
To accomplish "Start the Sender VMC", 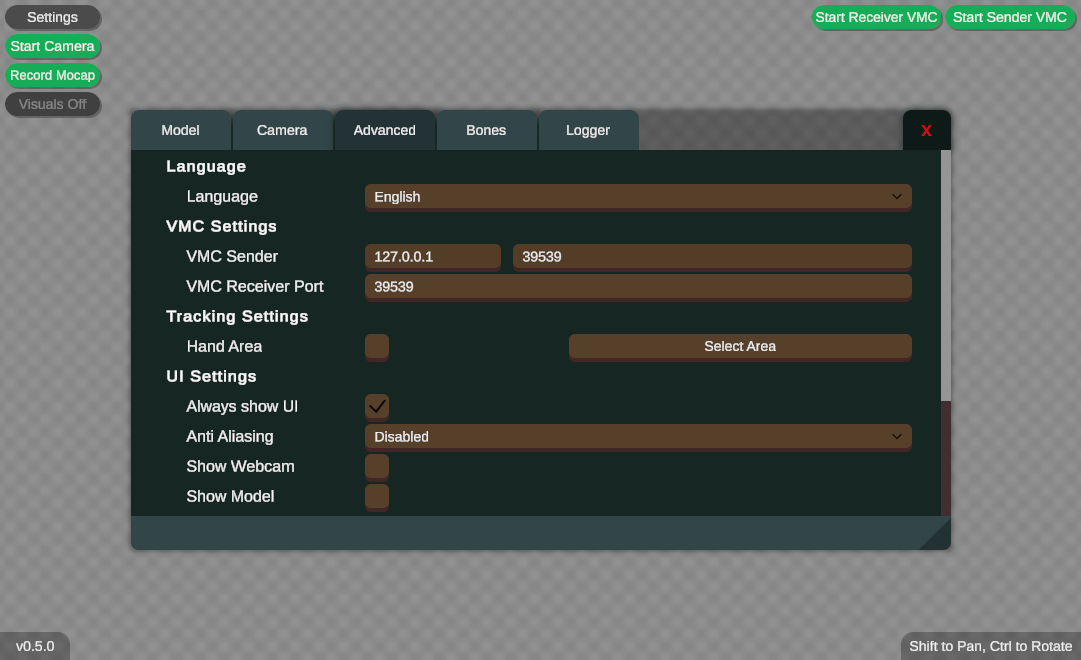I will pos(1009,17).
